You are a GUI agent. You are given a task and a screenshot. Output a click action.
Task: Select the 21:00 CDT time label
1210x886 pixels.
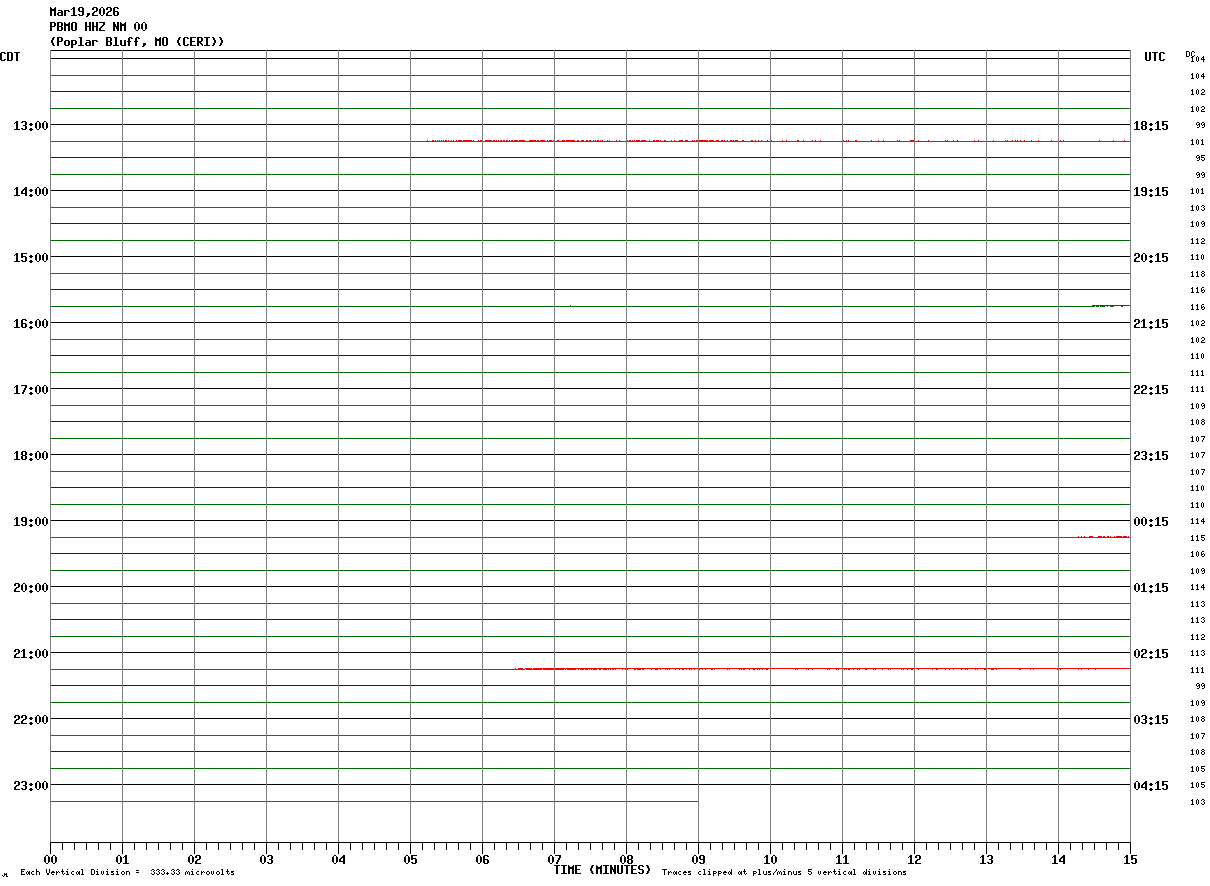point(31,654)
